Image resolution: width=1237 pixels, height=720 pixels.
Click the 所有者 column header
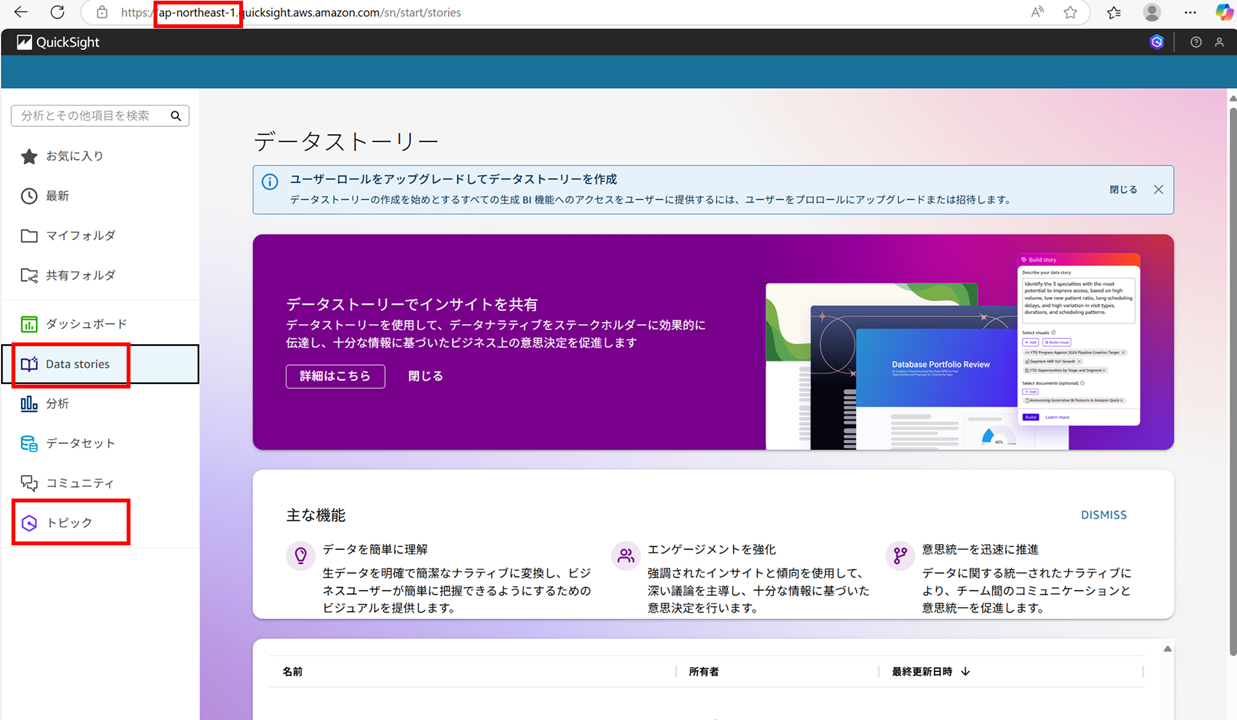(x=703, y=672)
